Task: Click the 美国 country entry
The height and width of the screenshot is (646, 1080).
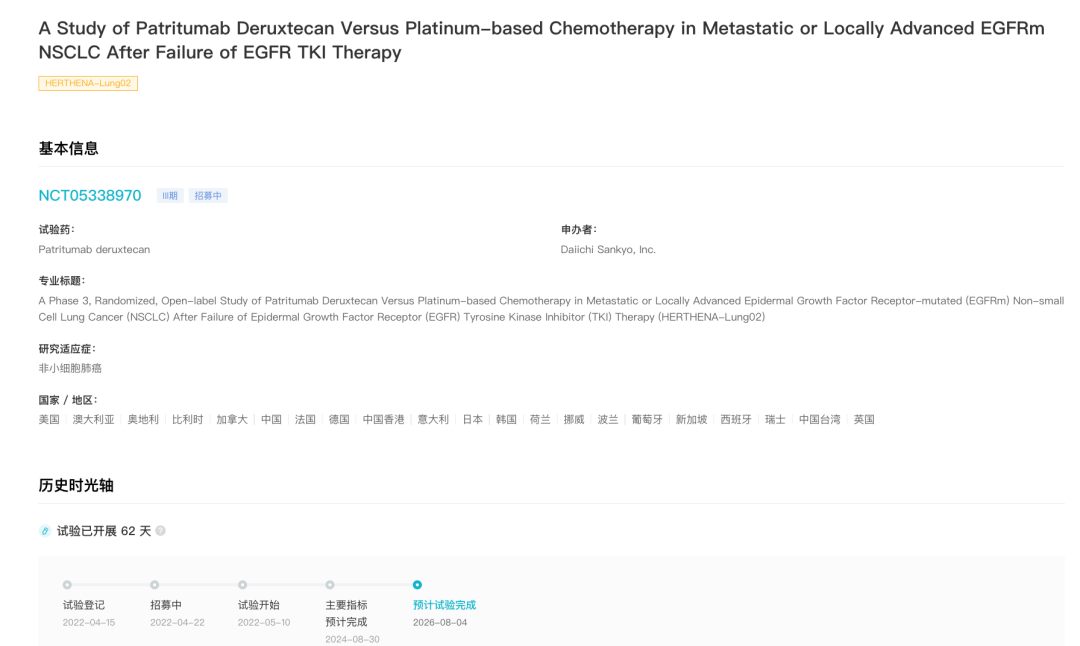Action: click(49, 419)
